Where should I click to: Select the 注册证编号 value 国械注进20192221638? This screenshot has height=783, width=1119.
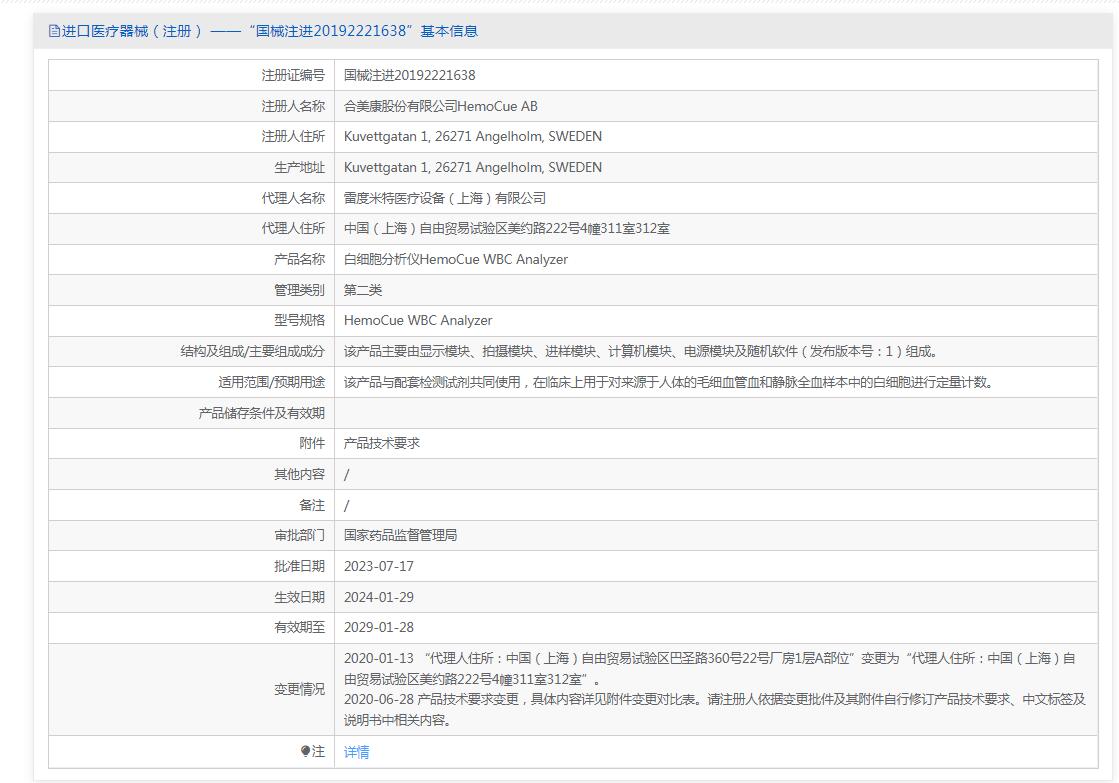coord(410,75)
